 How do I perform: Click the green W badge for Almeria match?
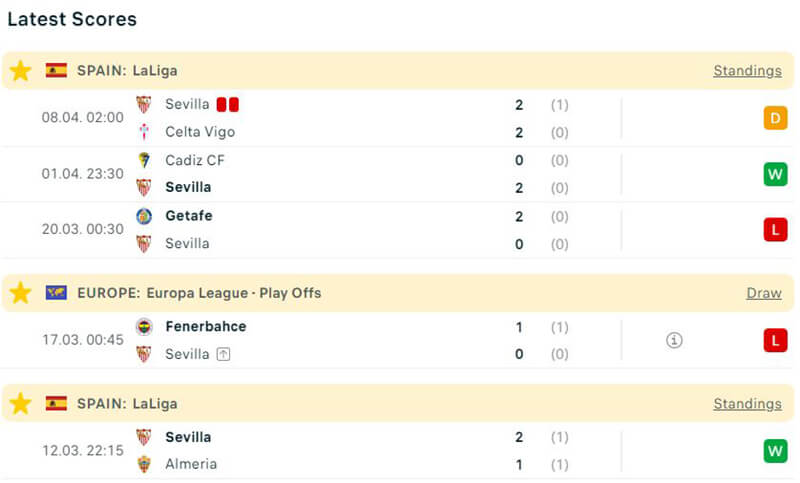coord(775,451)
